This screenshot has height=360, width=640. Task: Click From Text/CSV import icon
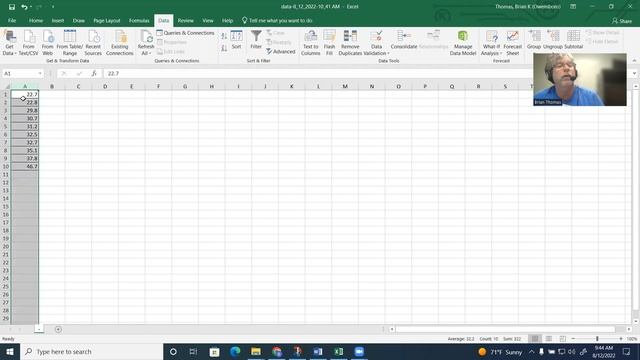point(28,43)
